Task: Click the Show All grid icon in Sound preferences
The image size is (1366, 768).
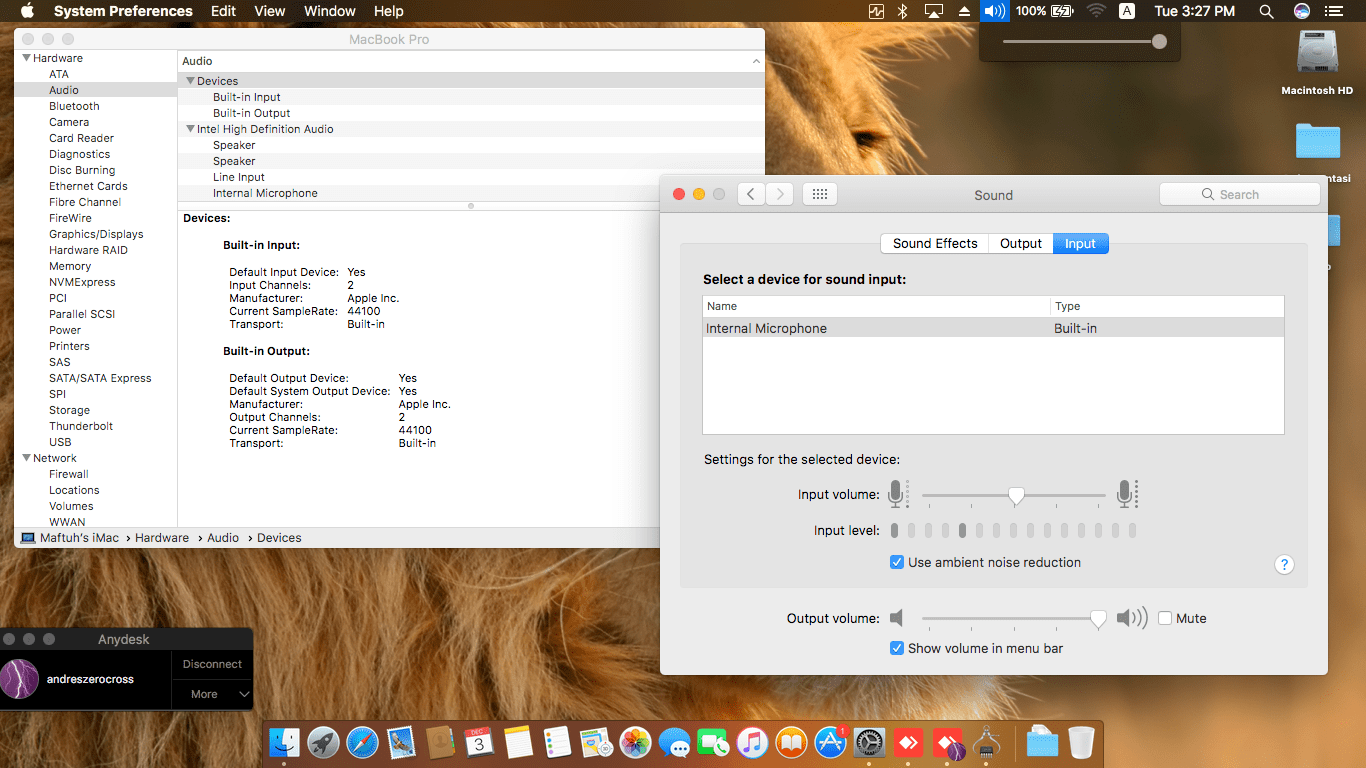Action: tap(819, 193)
